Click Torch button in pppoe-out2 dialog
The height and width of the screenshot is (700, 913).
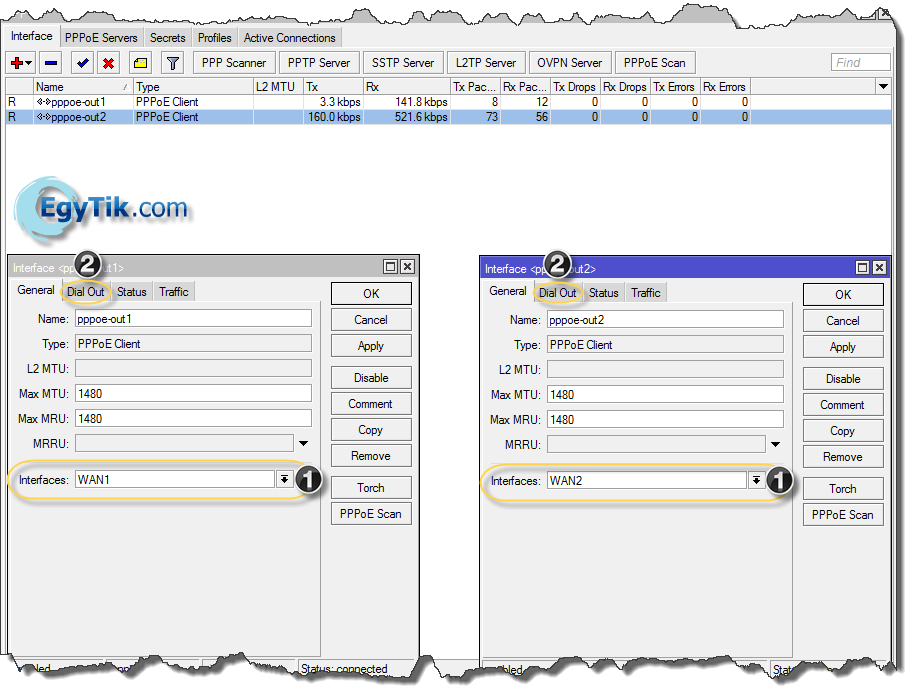click(843, 489)
